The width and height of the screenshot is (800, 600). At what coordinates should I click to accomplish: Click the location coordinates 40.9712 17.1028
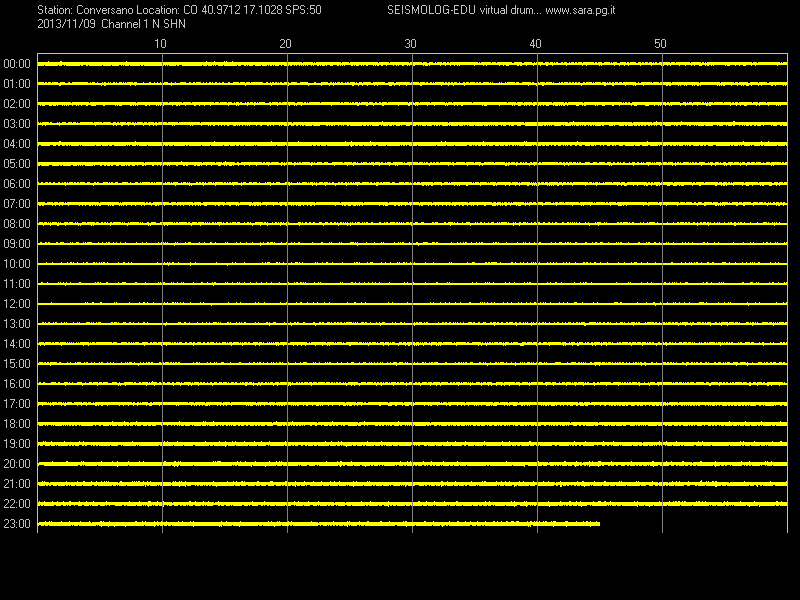click(x=242, y=10)
